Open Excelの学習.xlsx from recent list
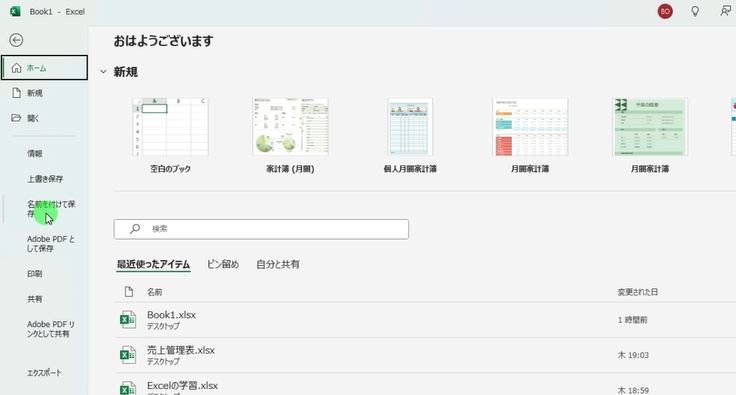Image resolution: width=736 pixels, height=395 pixels. (x=182, y=386)
